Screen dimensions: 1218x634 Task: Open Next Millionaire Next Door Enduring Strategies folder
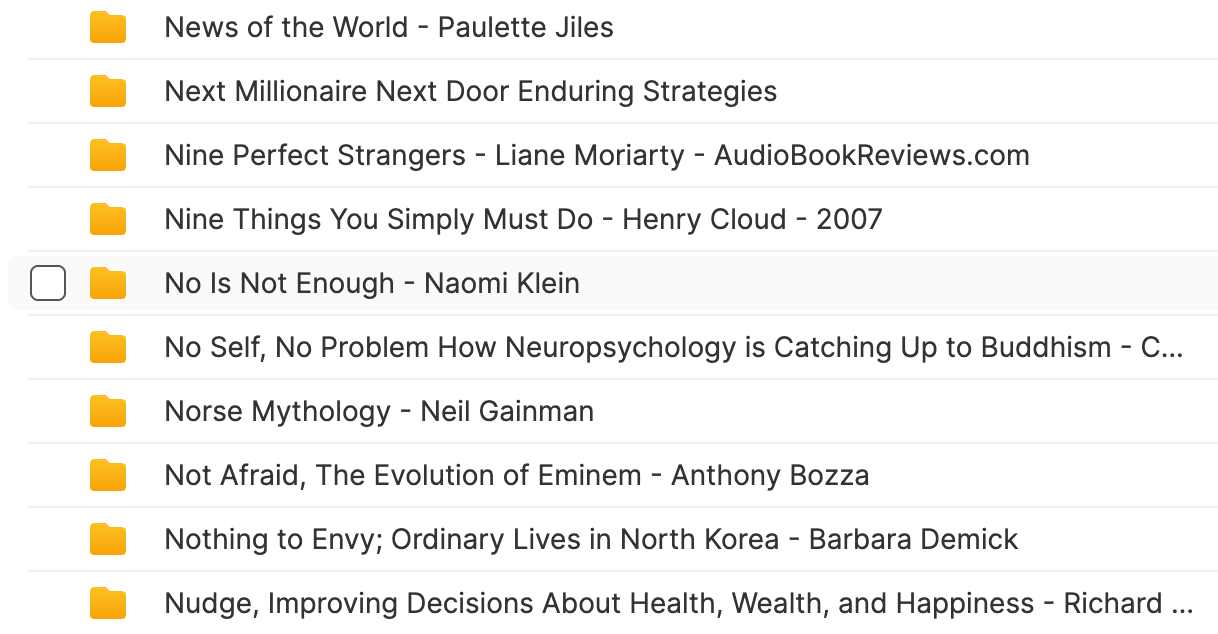click(471, 91)
